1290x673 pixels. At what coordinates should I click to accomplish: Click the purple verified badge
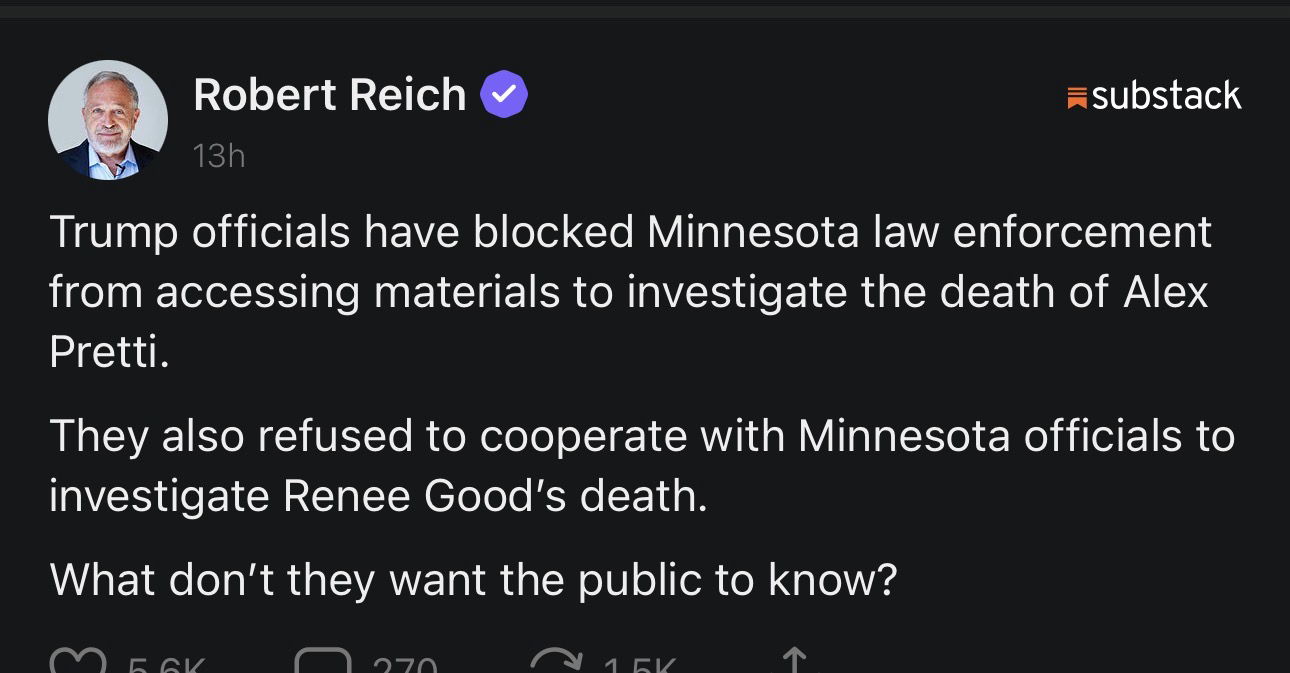(x=504, y=96)
